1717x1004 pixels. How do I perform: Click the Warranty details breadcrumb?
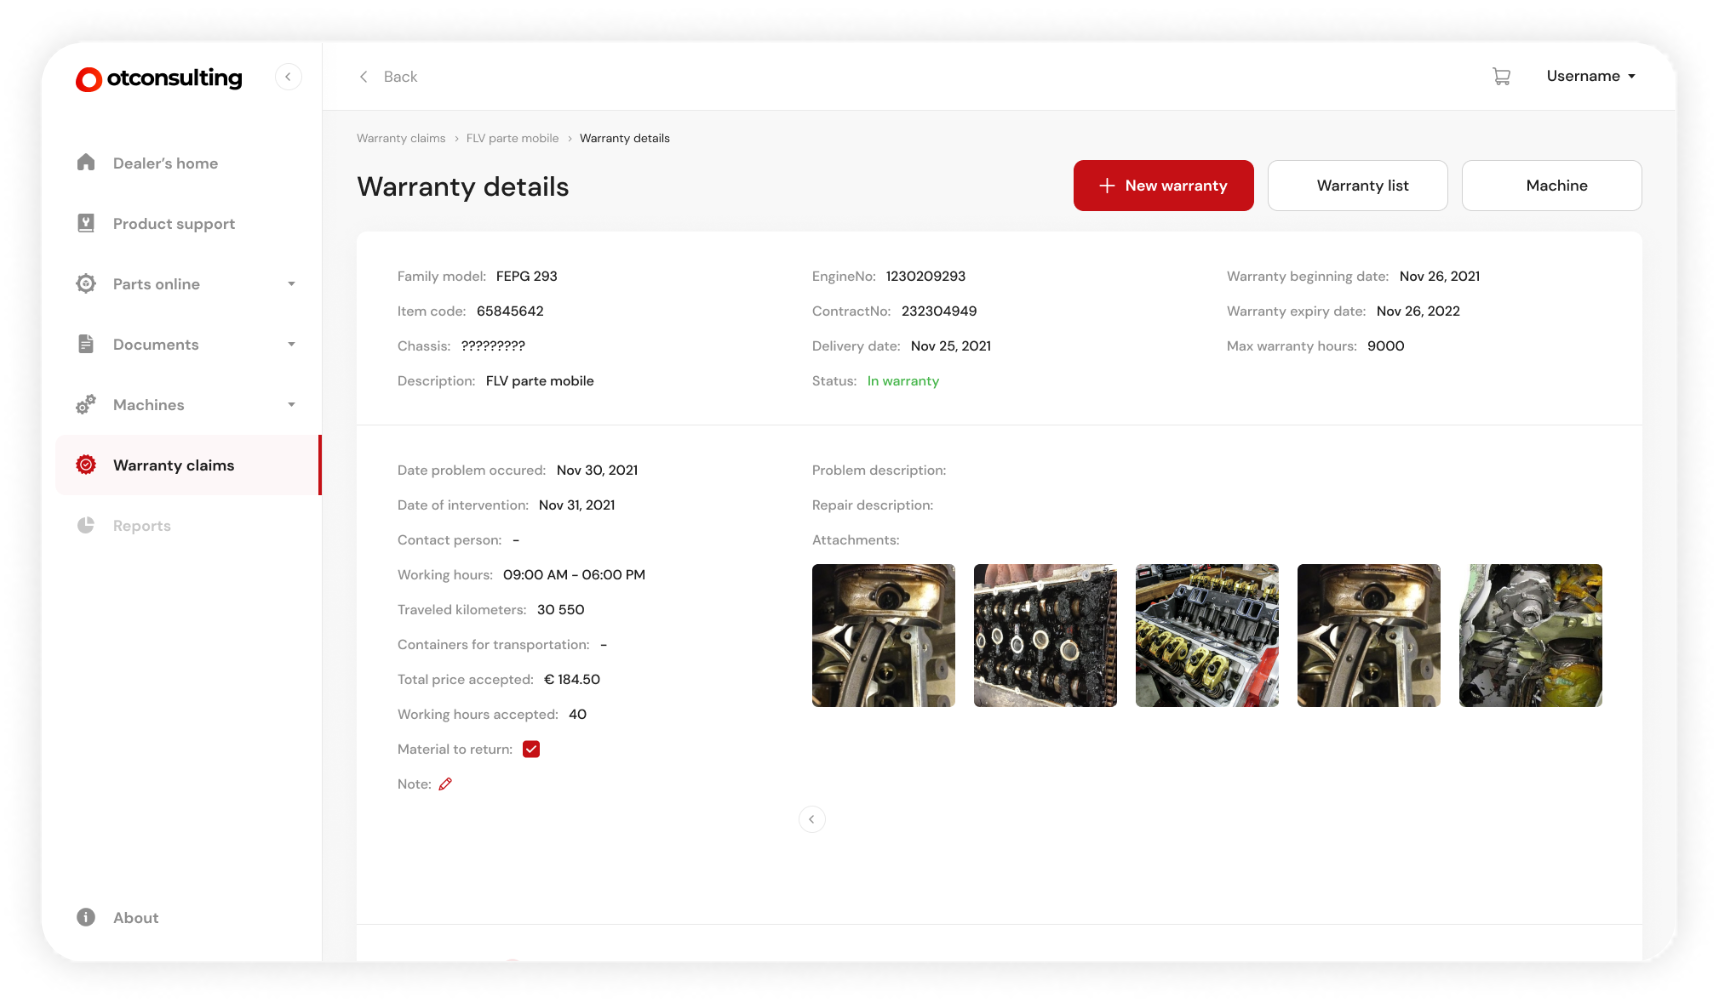click(x=625, y=138)
